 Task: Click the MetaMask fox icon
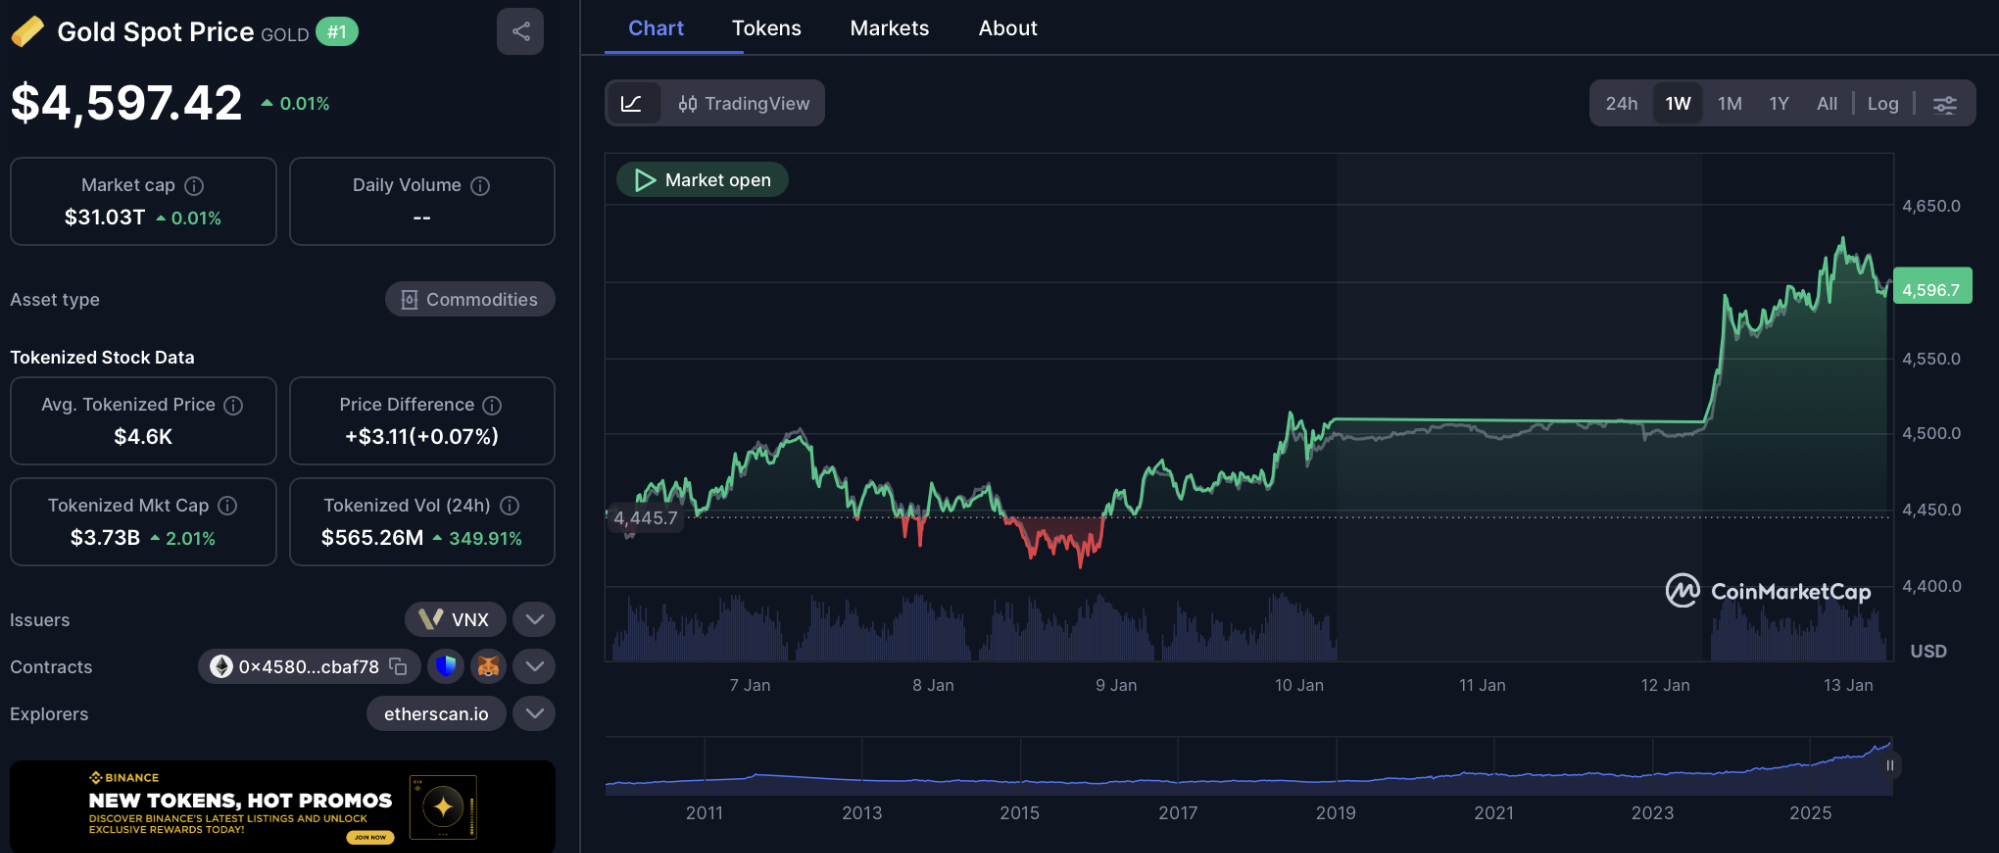click(488, 666)
